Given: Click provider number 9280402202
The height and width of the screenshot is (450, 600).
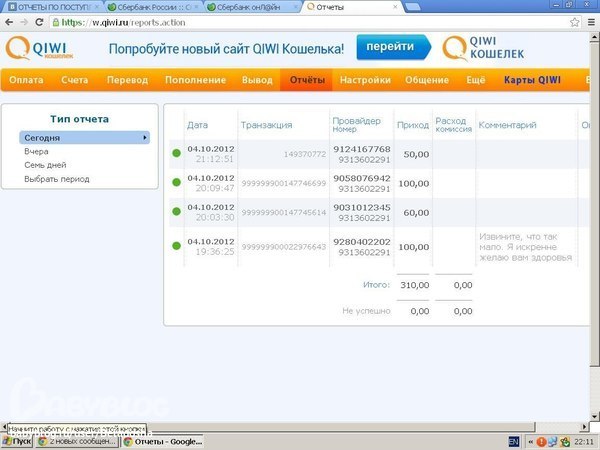Looking at the screenshot, I should [x=362, y=242].
